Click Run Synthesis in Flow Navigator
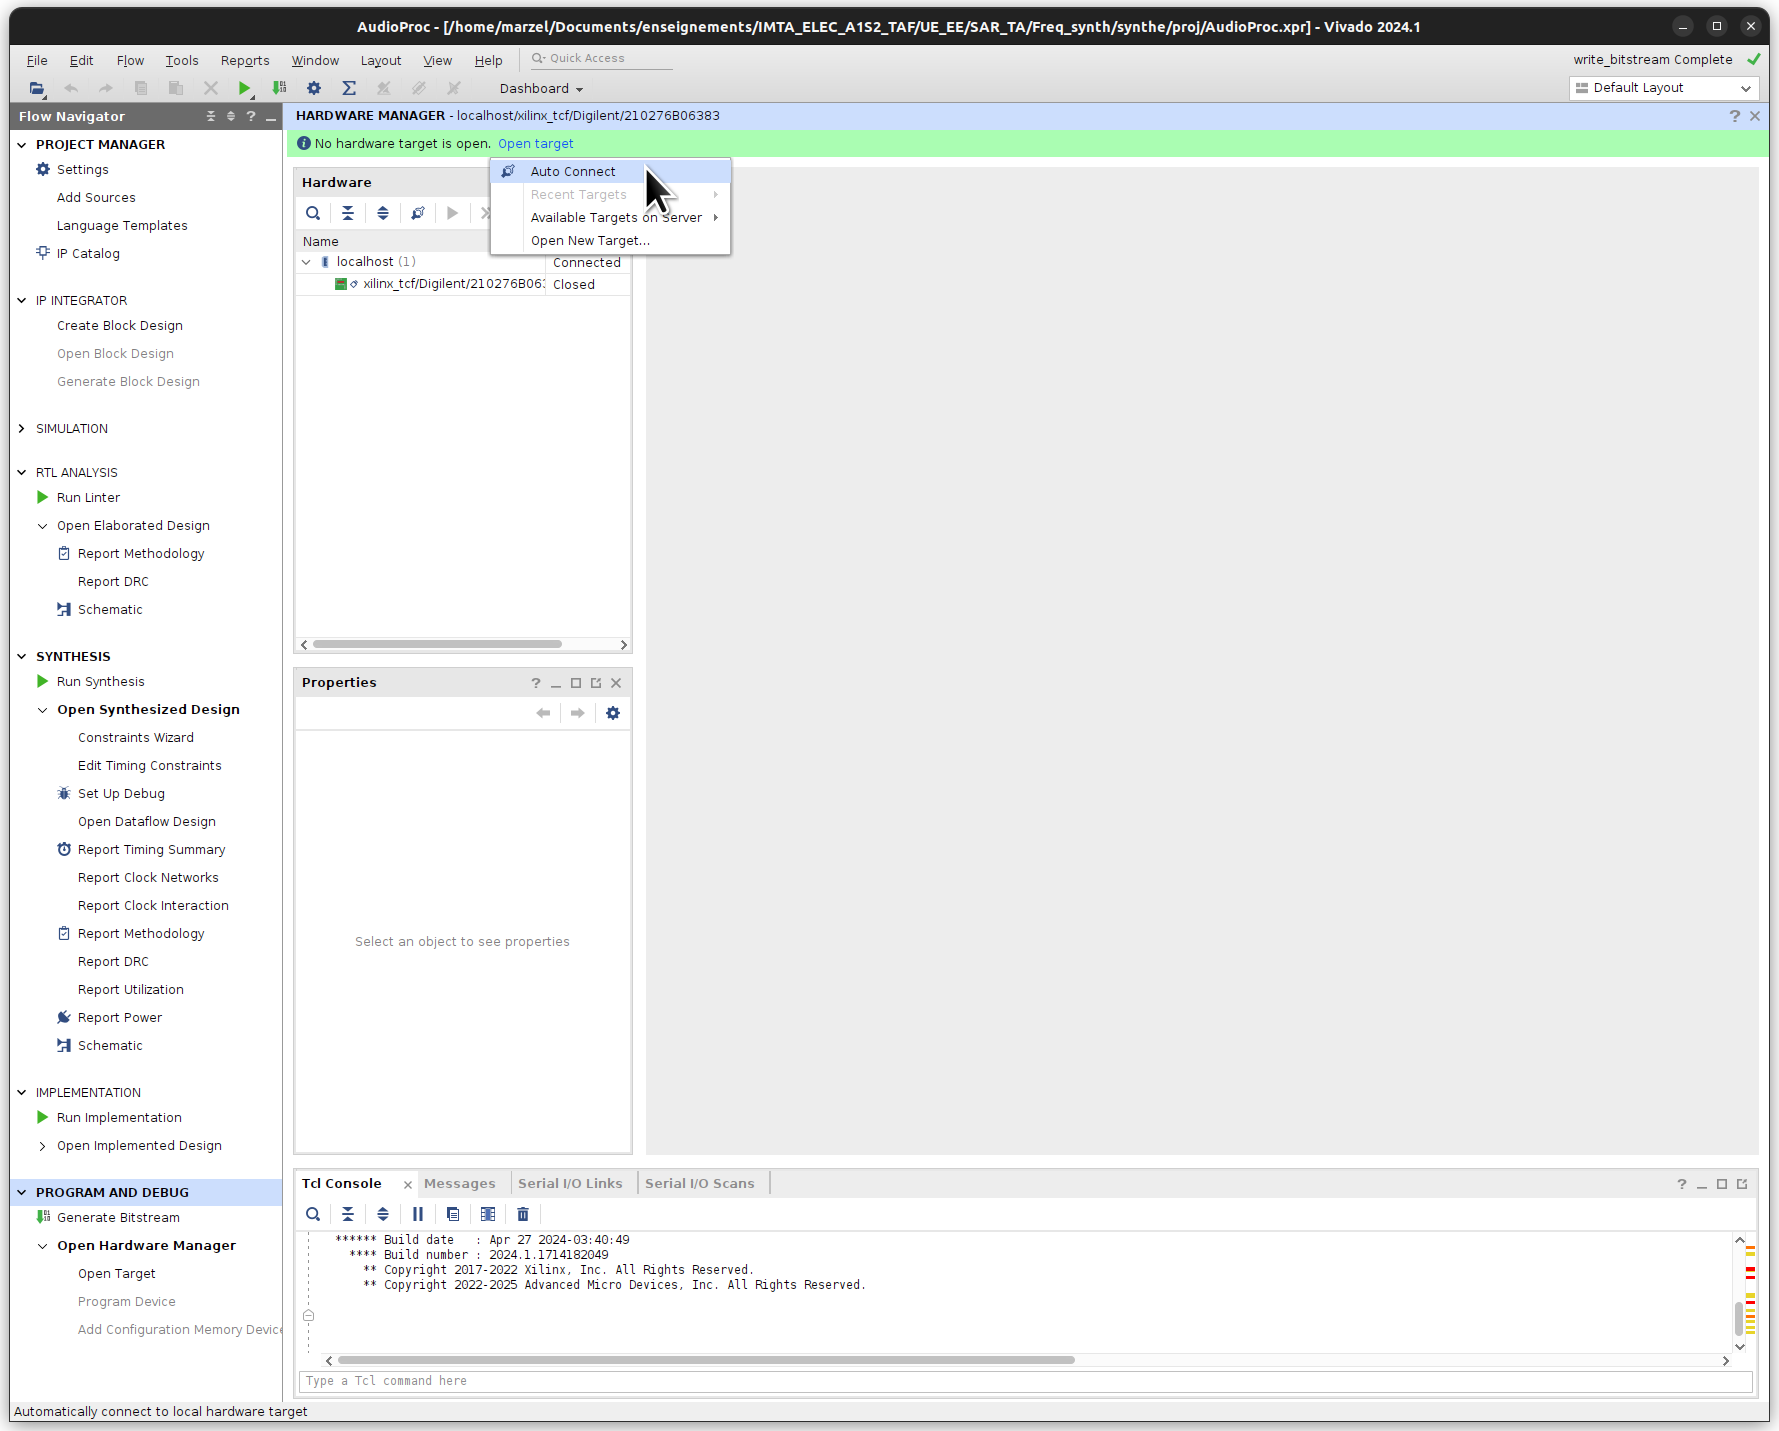The height and width of the screenshot is (1431, 1779). (101, 682)
